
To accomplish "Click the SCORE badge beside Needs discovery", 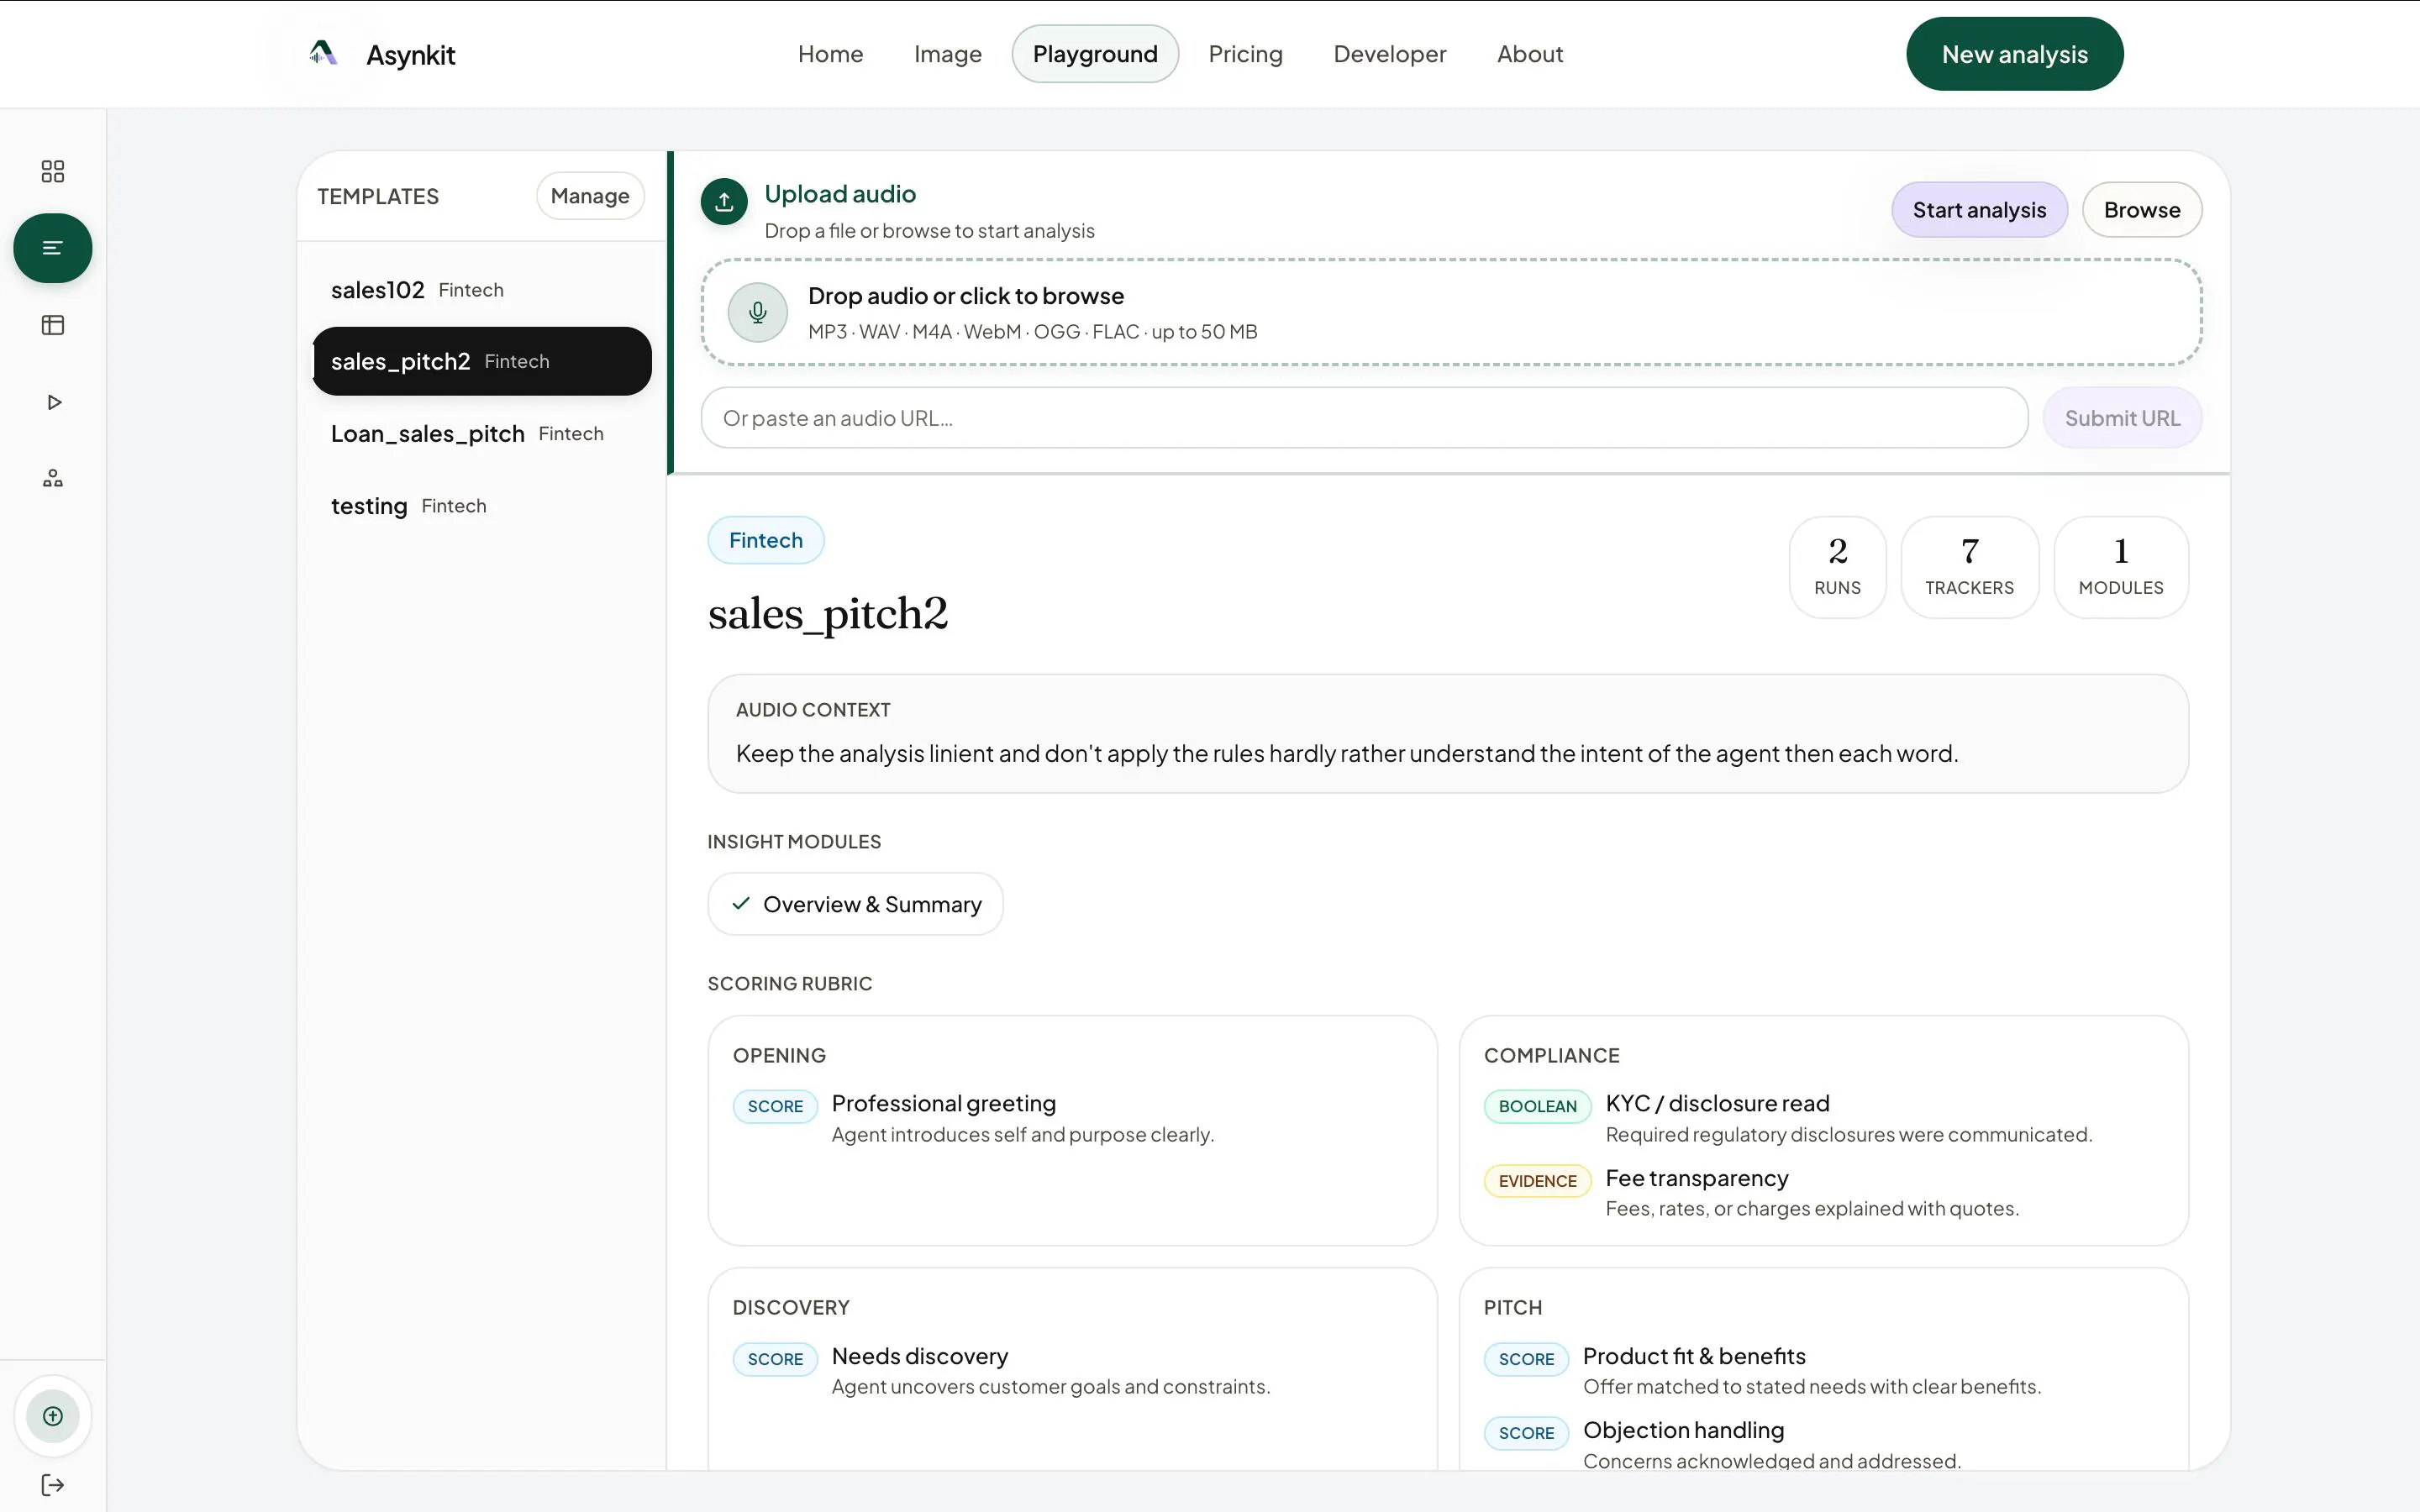I will 775,1359.
